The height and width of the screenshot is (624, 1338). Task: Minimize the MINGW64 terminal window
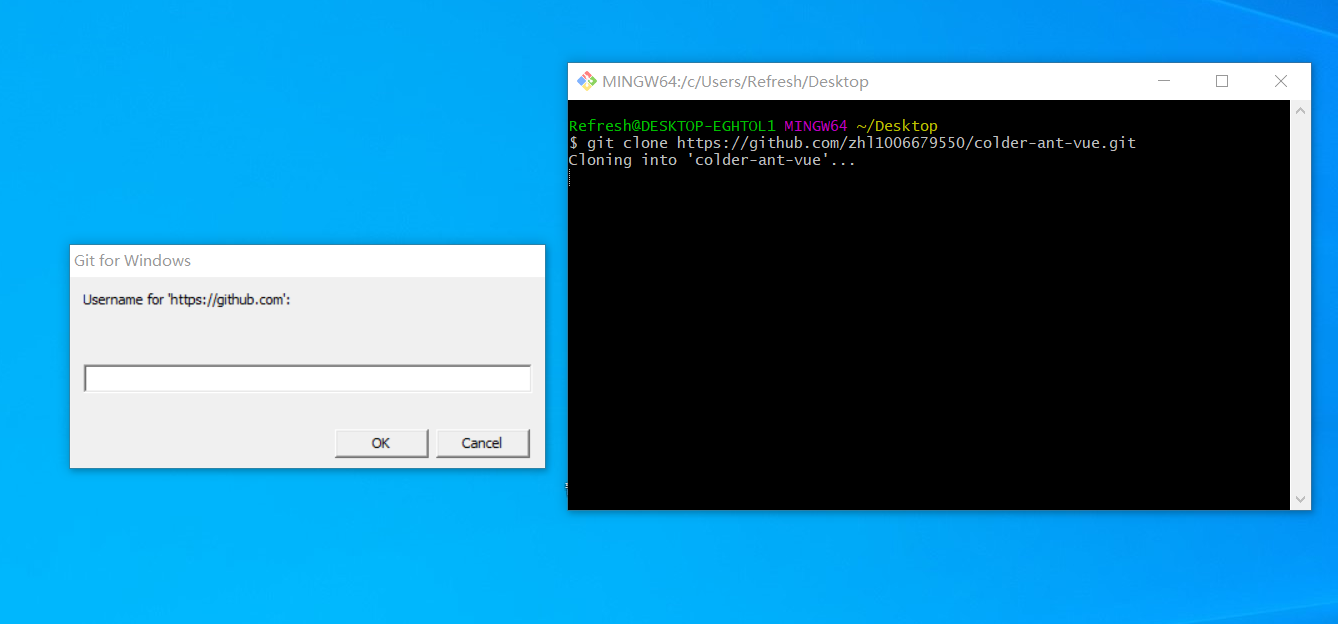point(1163,81)
